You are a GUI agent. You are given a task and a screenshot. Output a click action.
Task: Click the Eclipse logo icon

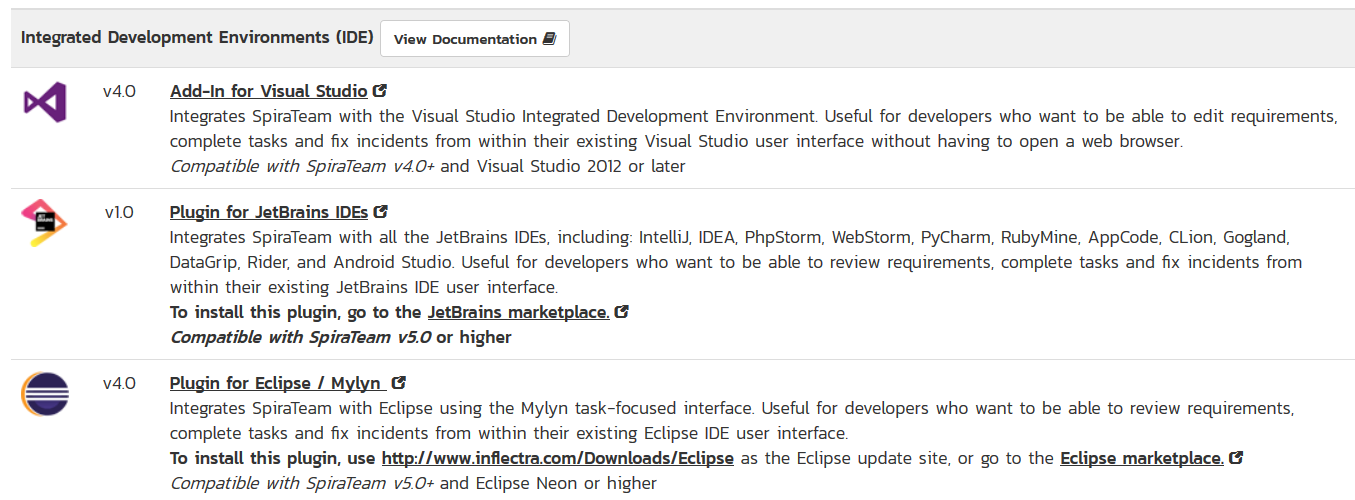pos(45,394)
